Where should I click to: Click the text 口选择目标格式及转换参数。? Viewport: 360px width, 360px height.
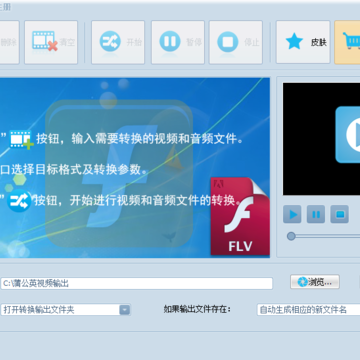point(74,170)
